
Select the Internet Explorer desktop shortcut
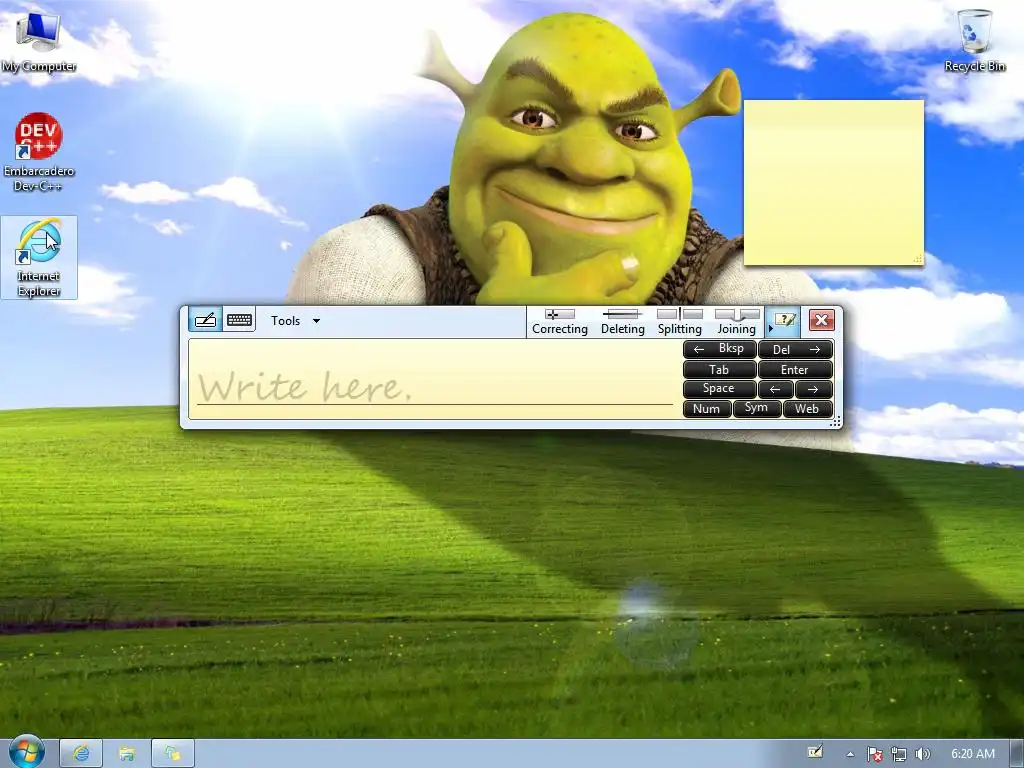(39, 257)
